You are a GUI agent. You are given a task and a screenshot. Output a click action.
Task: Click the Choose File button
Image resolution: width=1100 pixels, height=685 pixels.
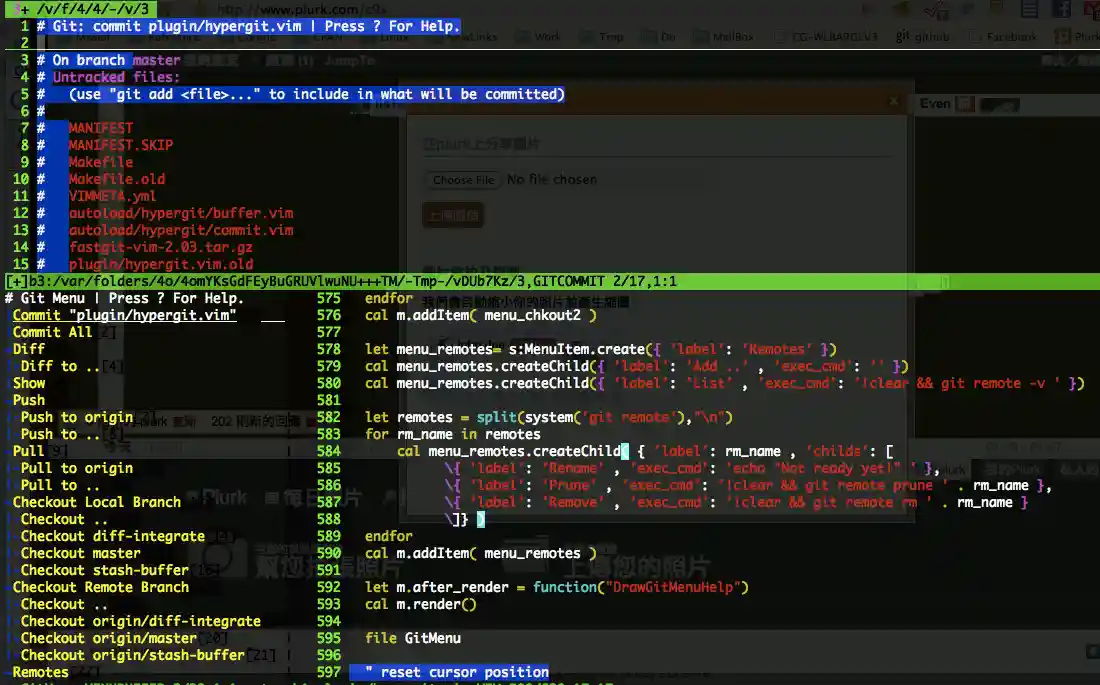point(462,180)
